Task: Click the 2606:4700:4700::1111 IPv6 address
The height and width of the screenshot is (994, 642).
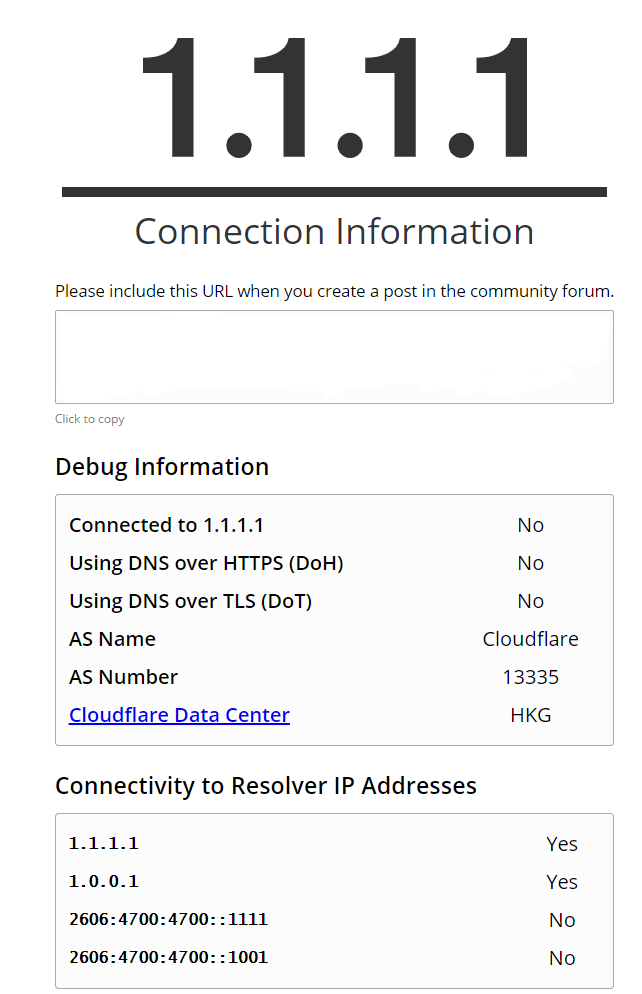Action: [x=169, y=919]
